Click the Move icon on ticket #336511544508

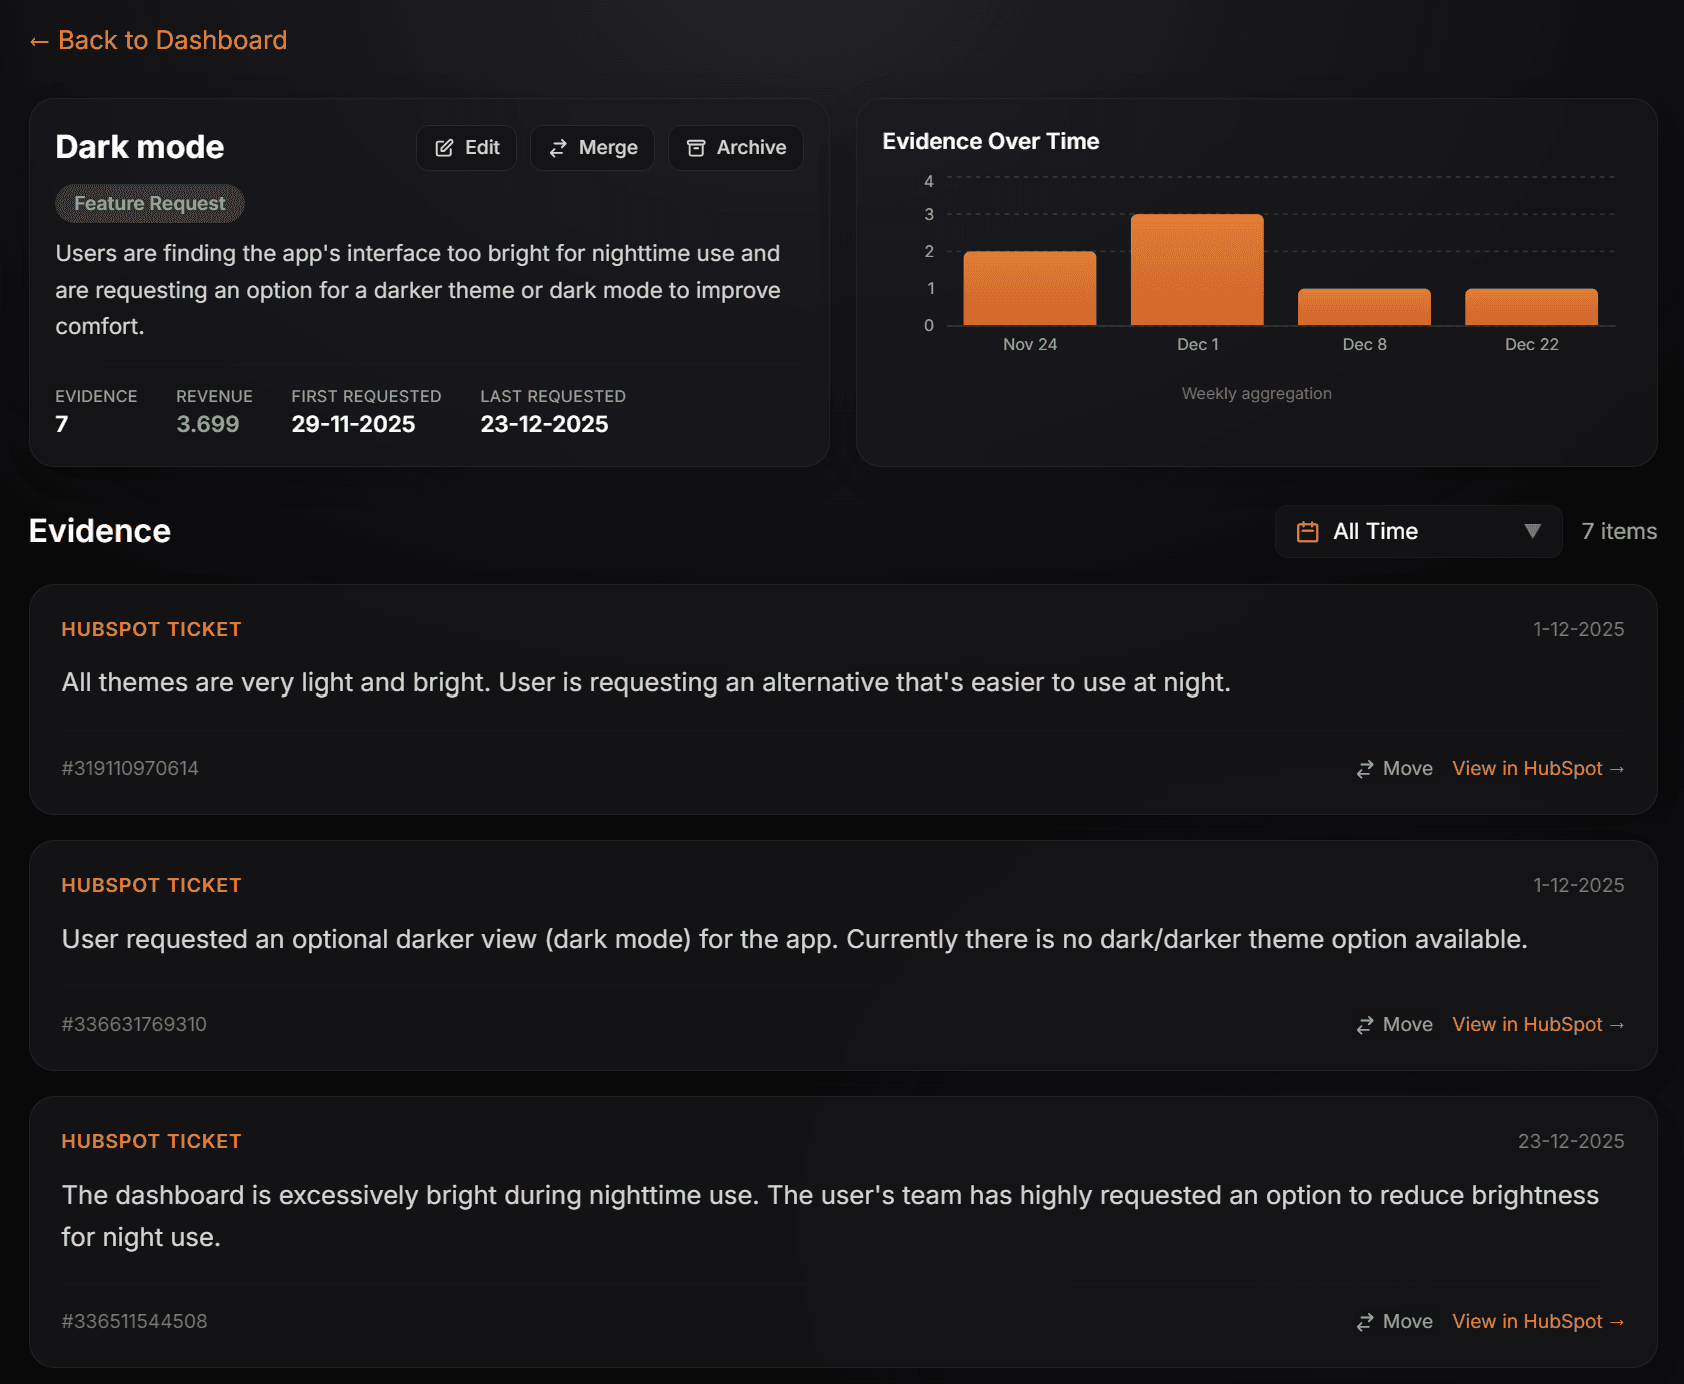(x=1364, y=1321)
